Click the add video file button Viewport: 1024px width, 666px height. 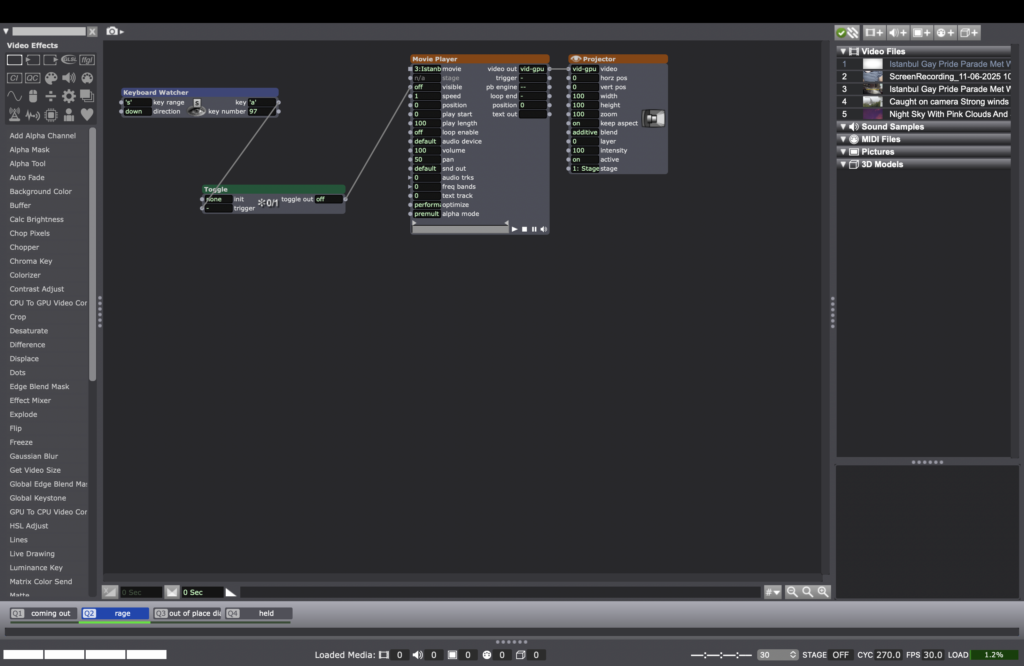coord(874,32)
